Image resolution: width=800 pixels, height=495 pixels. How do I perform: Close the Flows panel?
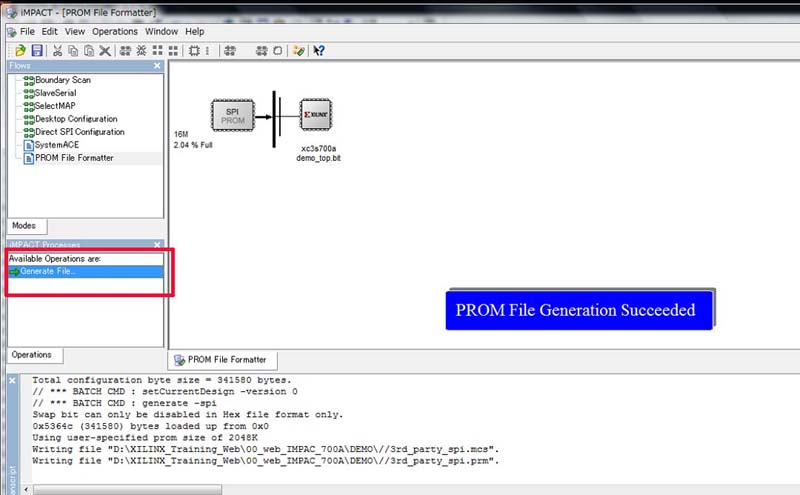coord(157,66)
